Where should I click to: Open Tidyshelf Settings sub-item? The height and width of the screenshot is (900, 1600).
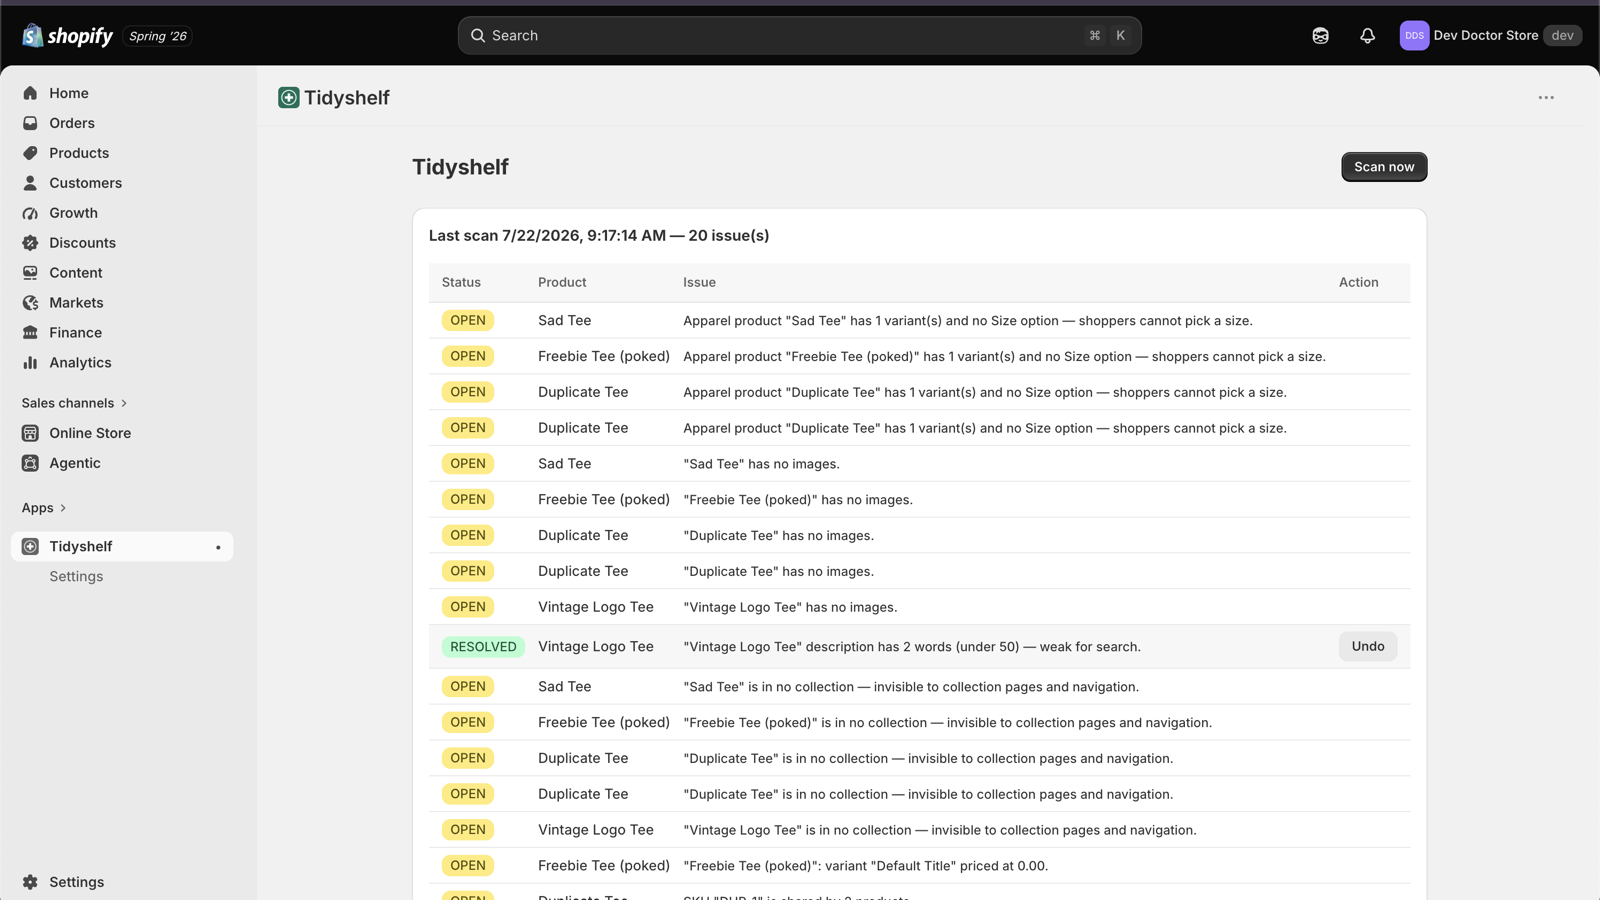click(76, 577)
